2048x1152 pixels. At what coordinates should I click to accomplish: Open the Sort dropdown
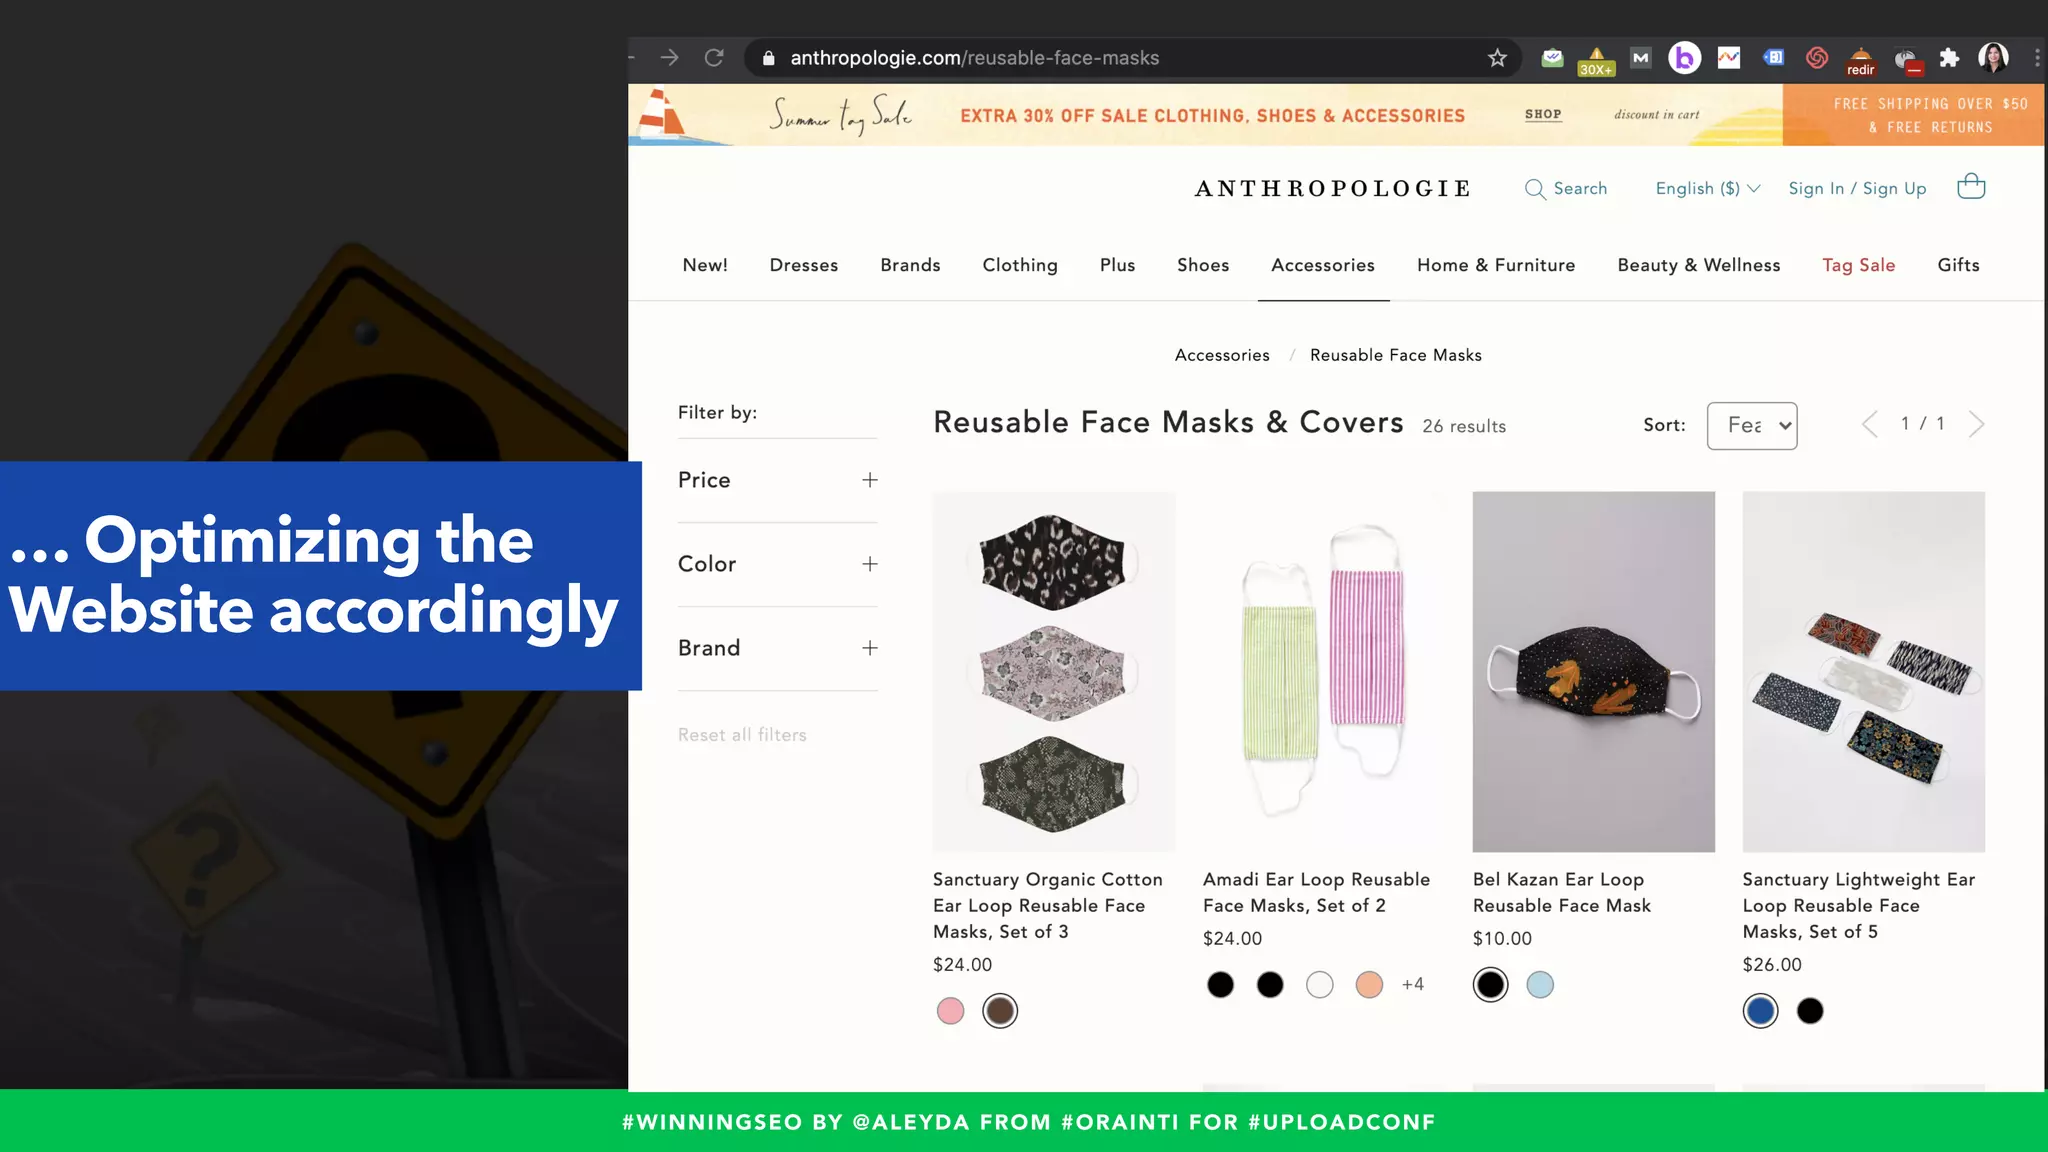[x=1752, y=426]
